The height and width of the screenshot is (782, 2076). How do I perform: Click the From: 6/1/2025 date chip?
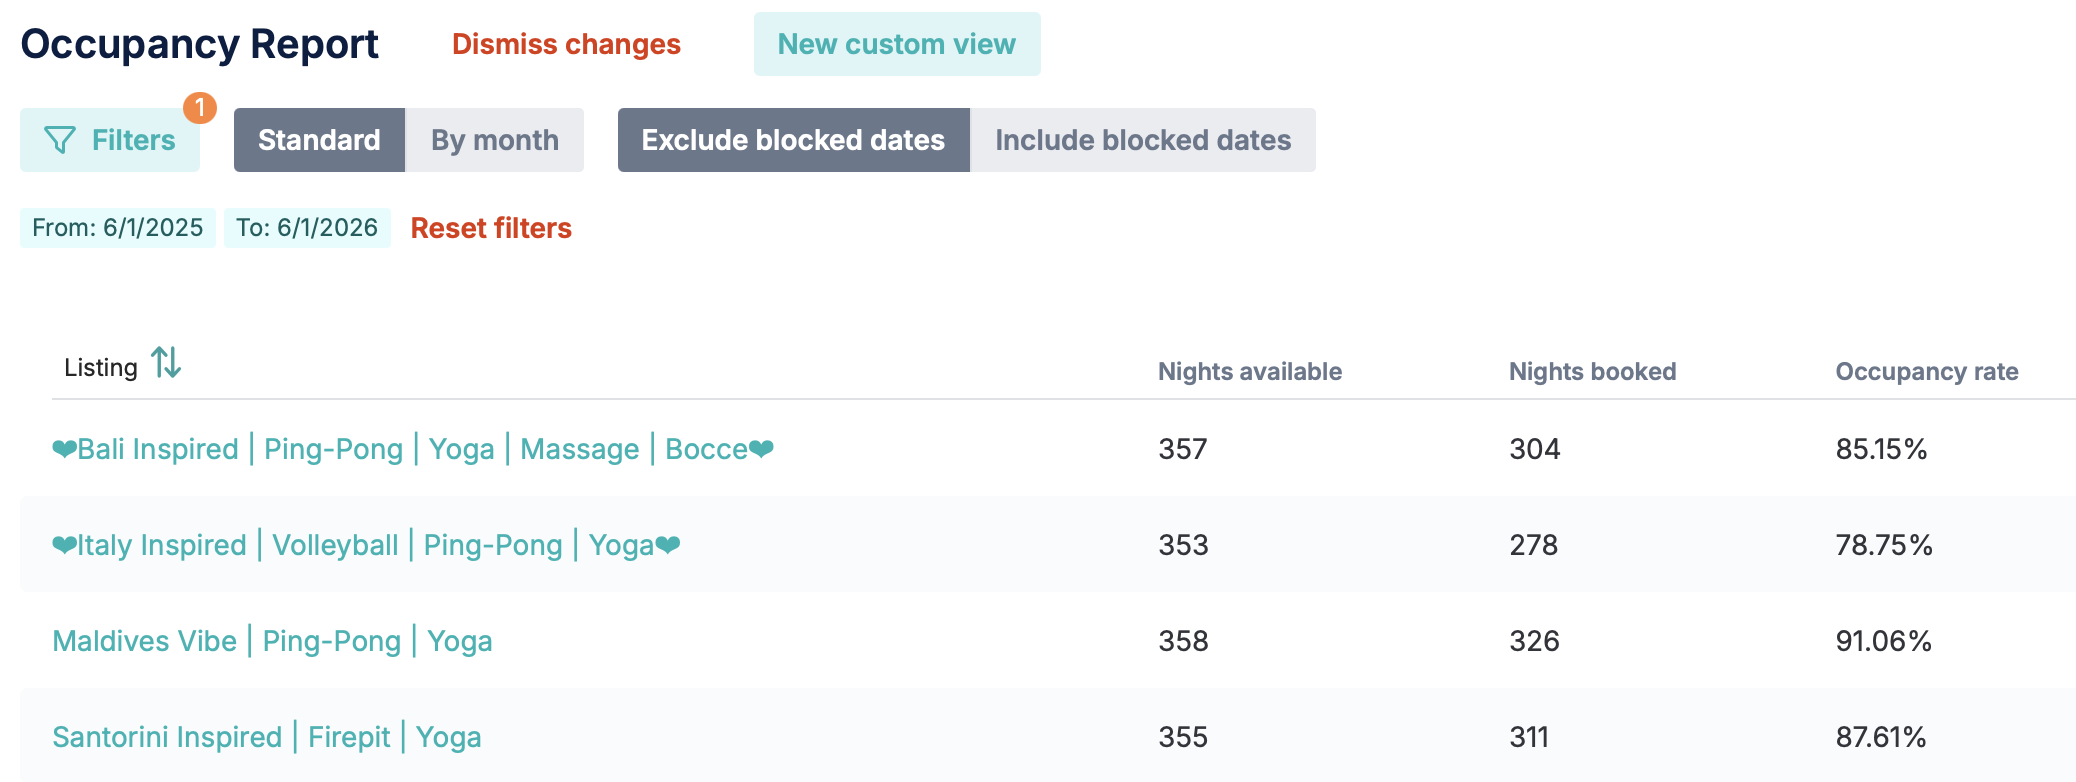(x=118, y=228)
